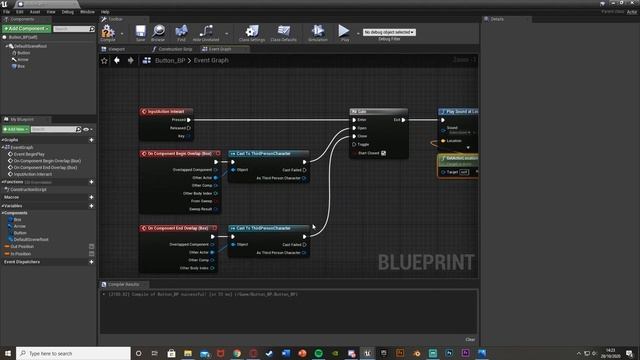The image size is (640, 360).
Task: Open the Task View taskbar button
Action: point(155,353)
